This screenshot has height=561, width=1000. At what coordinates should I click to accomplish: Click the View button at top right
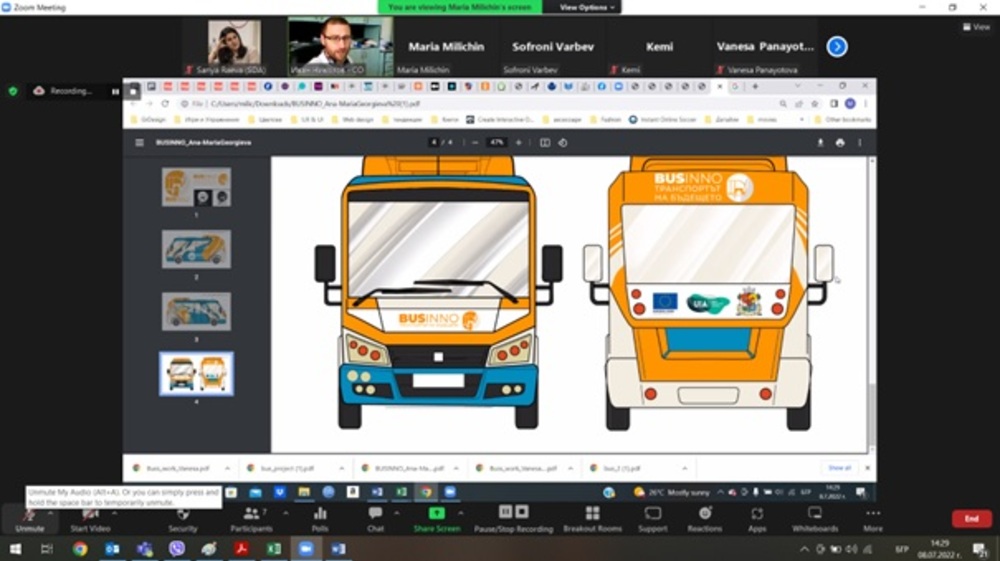tap(976, 27)
